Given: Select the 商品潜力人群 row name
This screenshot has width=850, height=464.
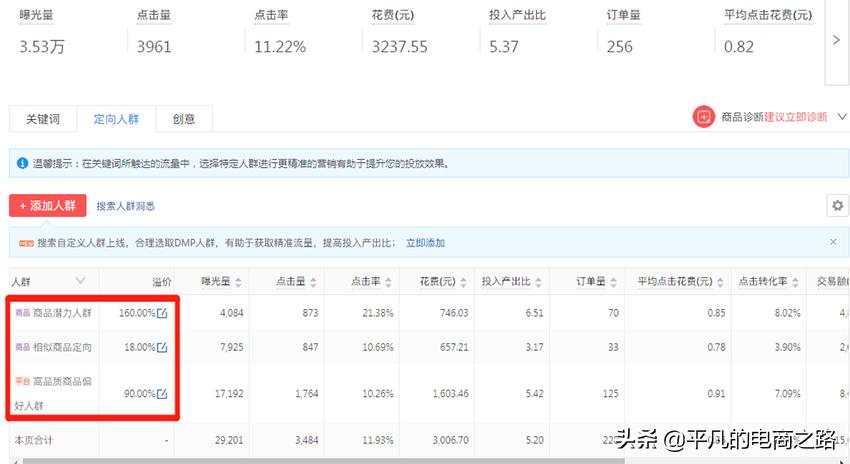Looking at the screenshot, I should (62, 313).
